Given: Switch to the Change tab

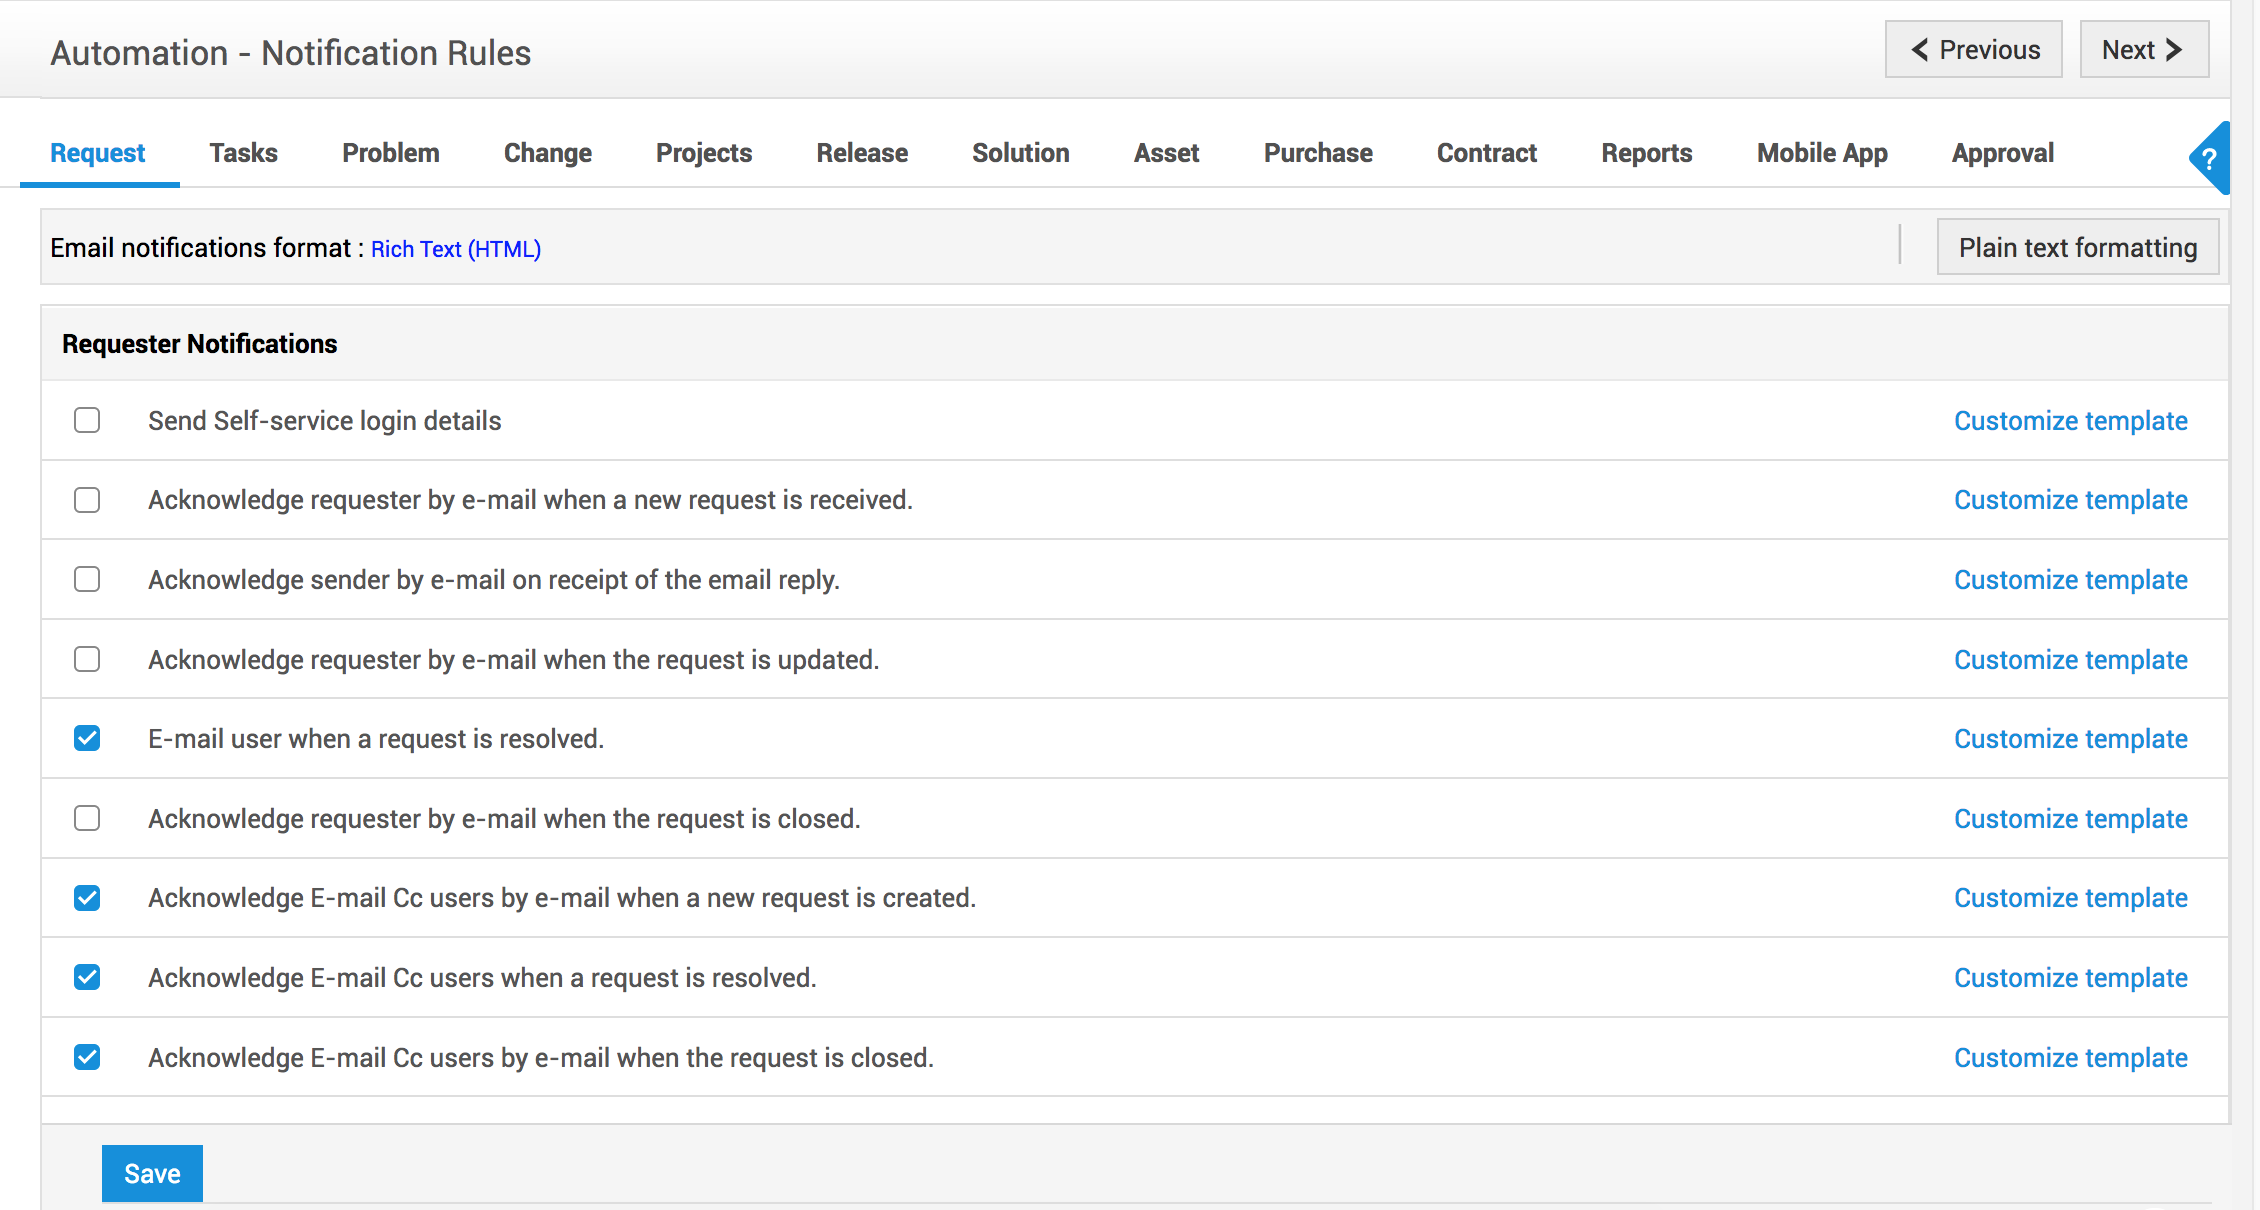Looking at the screenshot, I should click(x=547, y=153).
